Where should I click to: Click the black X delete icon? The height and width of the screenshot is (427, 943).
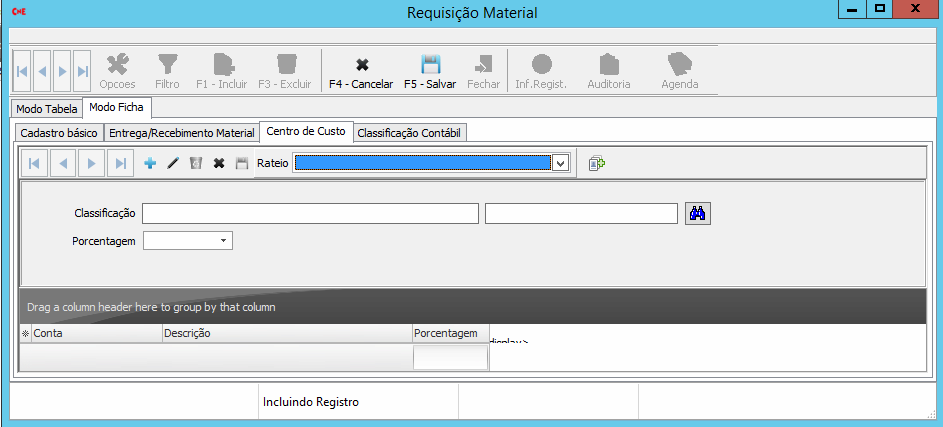(x=218, y=163)
